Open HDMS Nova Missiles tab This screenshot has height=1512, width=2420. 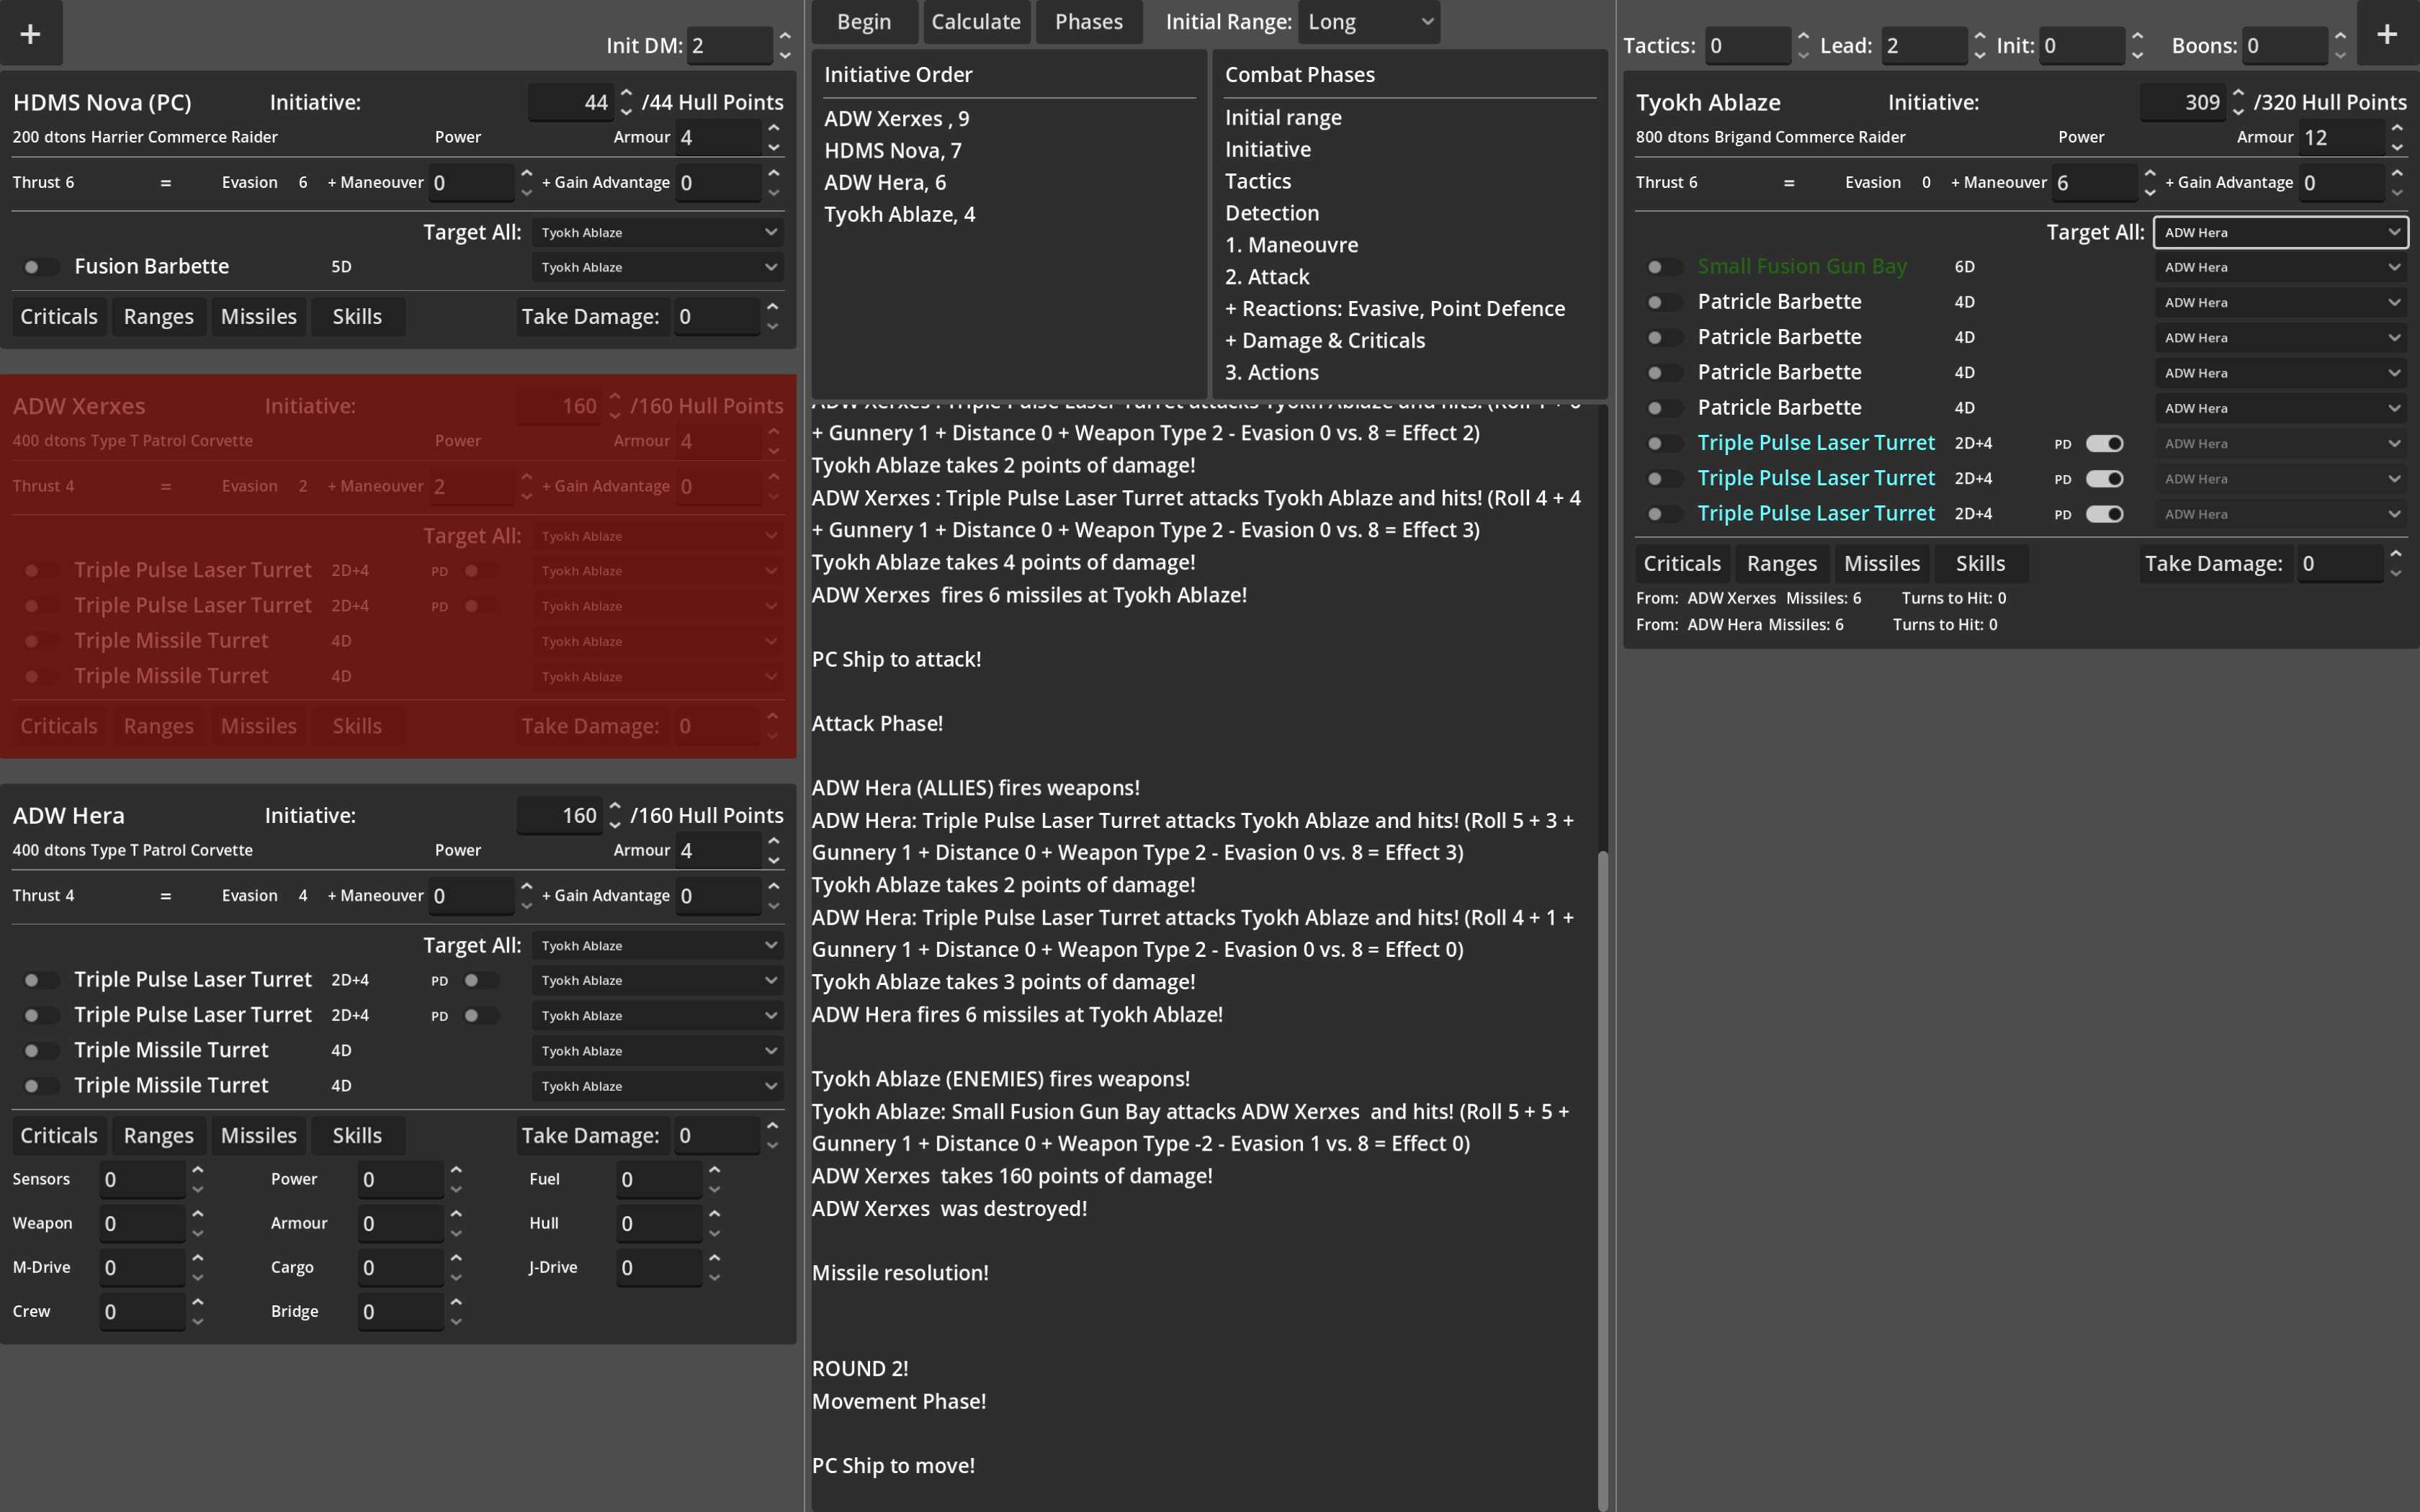[259, 317]
